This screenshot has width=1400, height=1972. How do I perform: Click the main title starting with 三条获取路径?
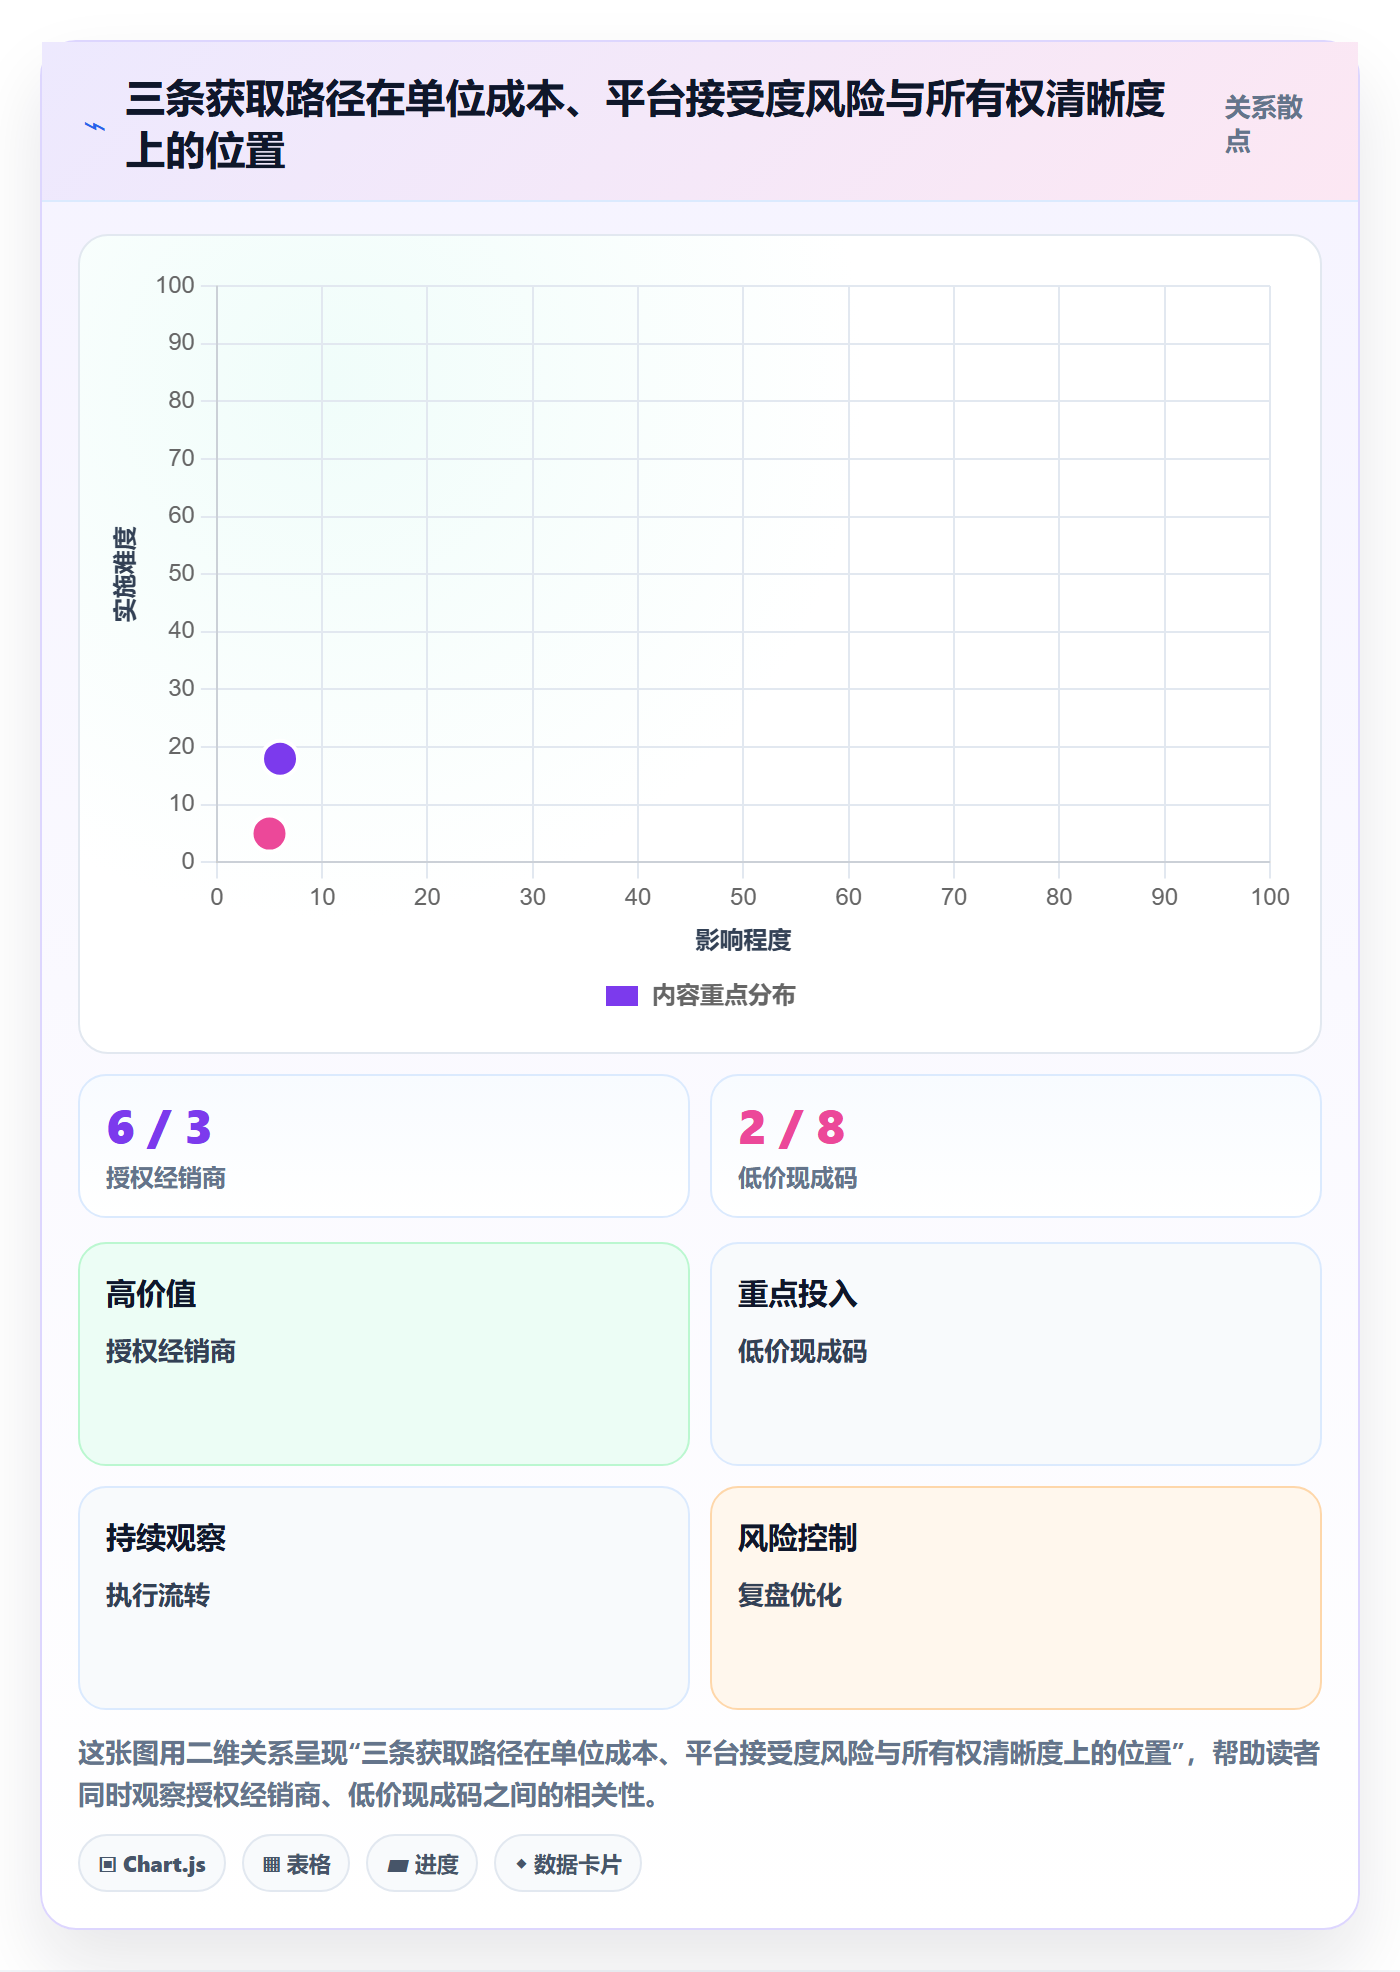(646, 125)
